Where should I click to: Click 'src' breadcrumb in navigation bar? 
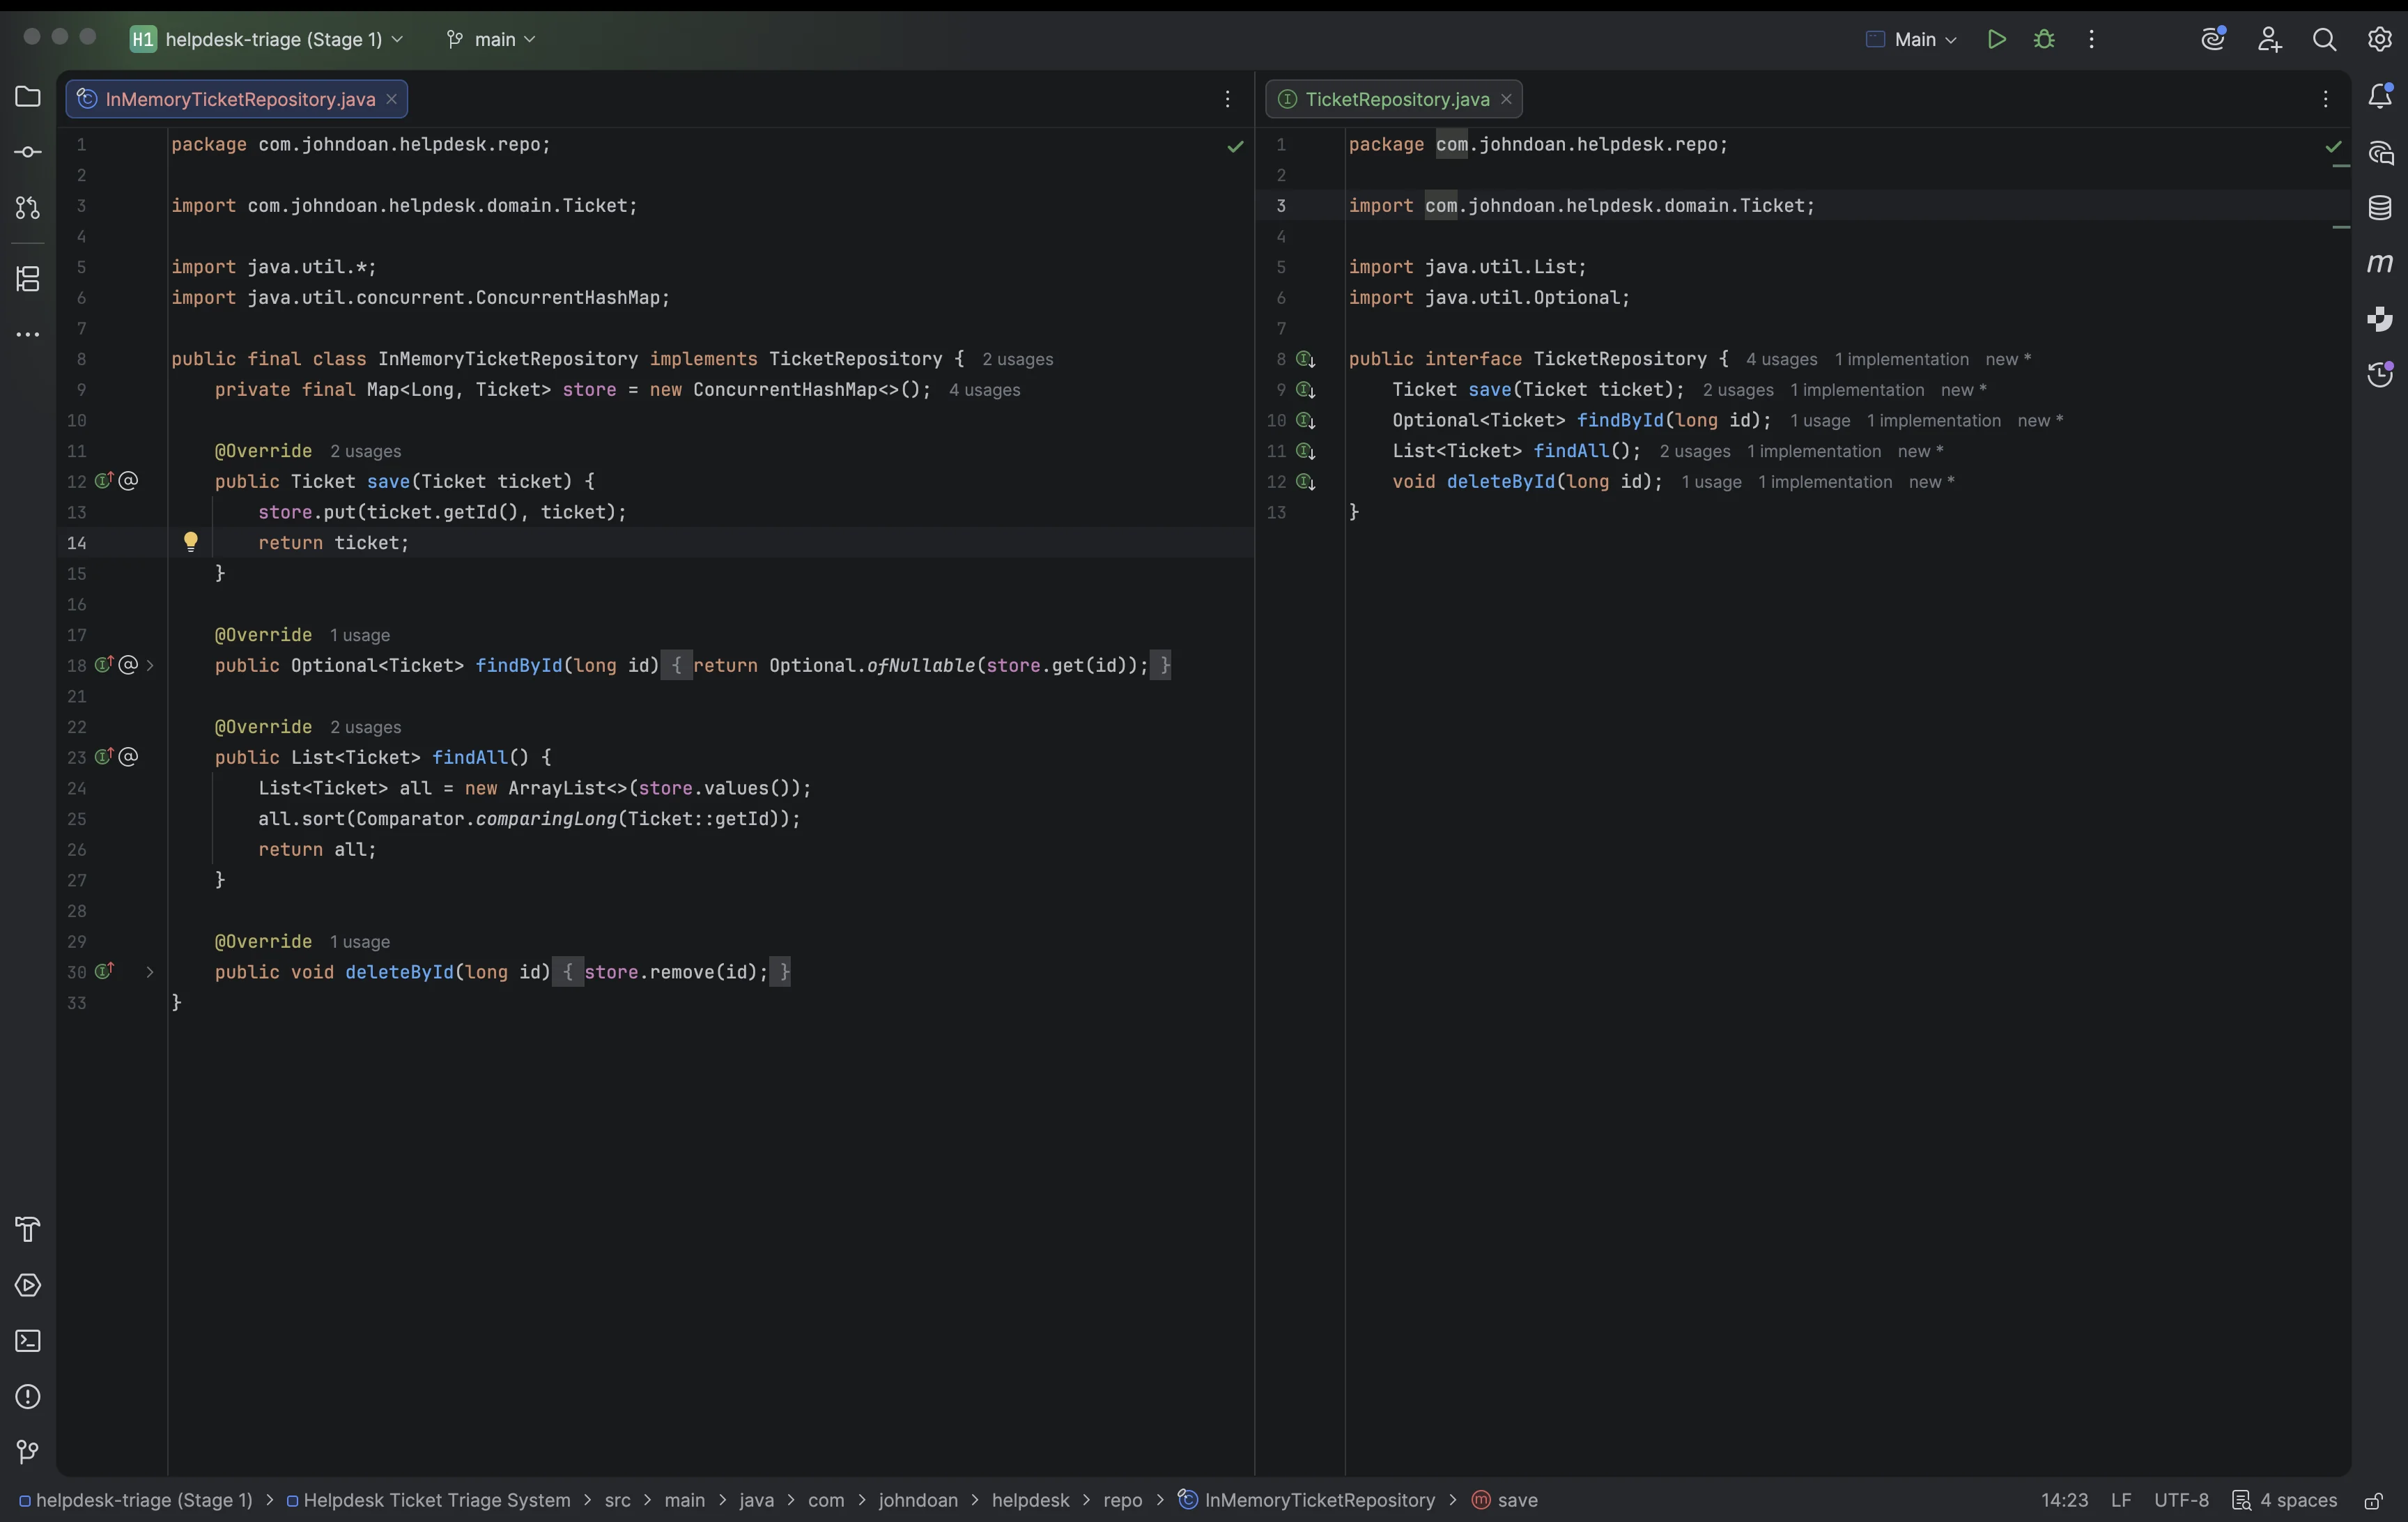tap(617, 1500)
